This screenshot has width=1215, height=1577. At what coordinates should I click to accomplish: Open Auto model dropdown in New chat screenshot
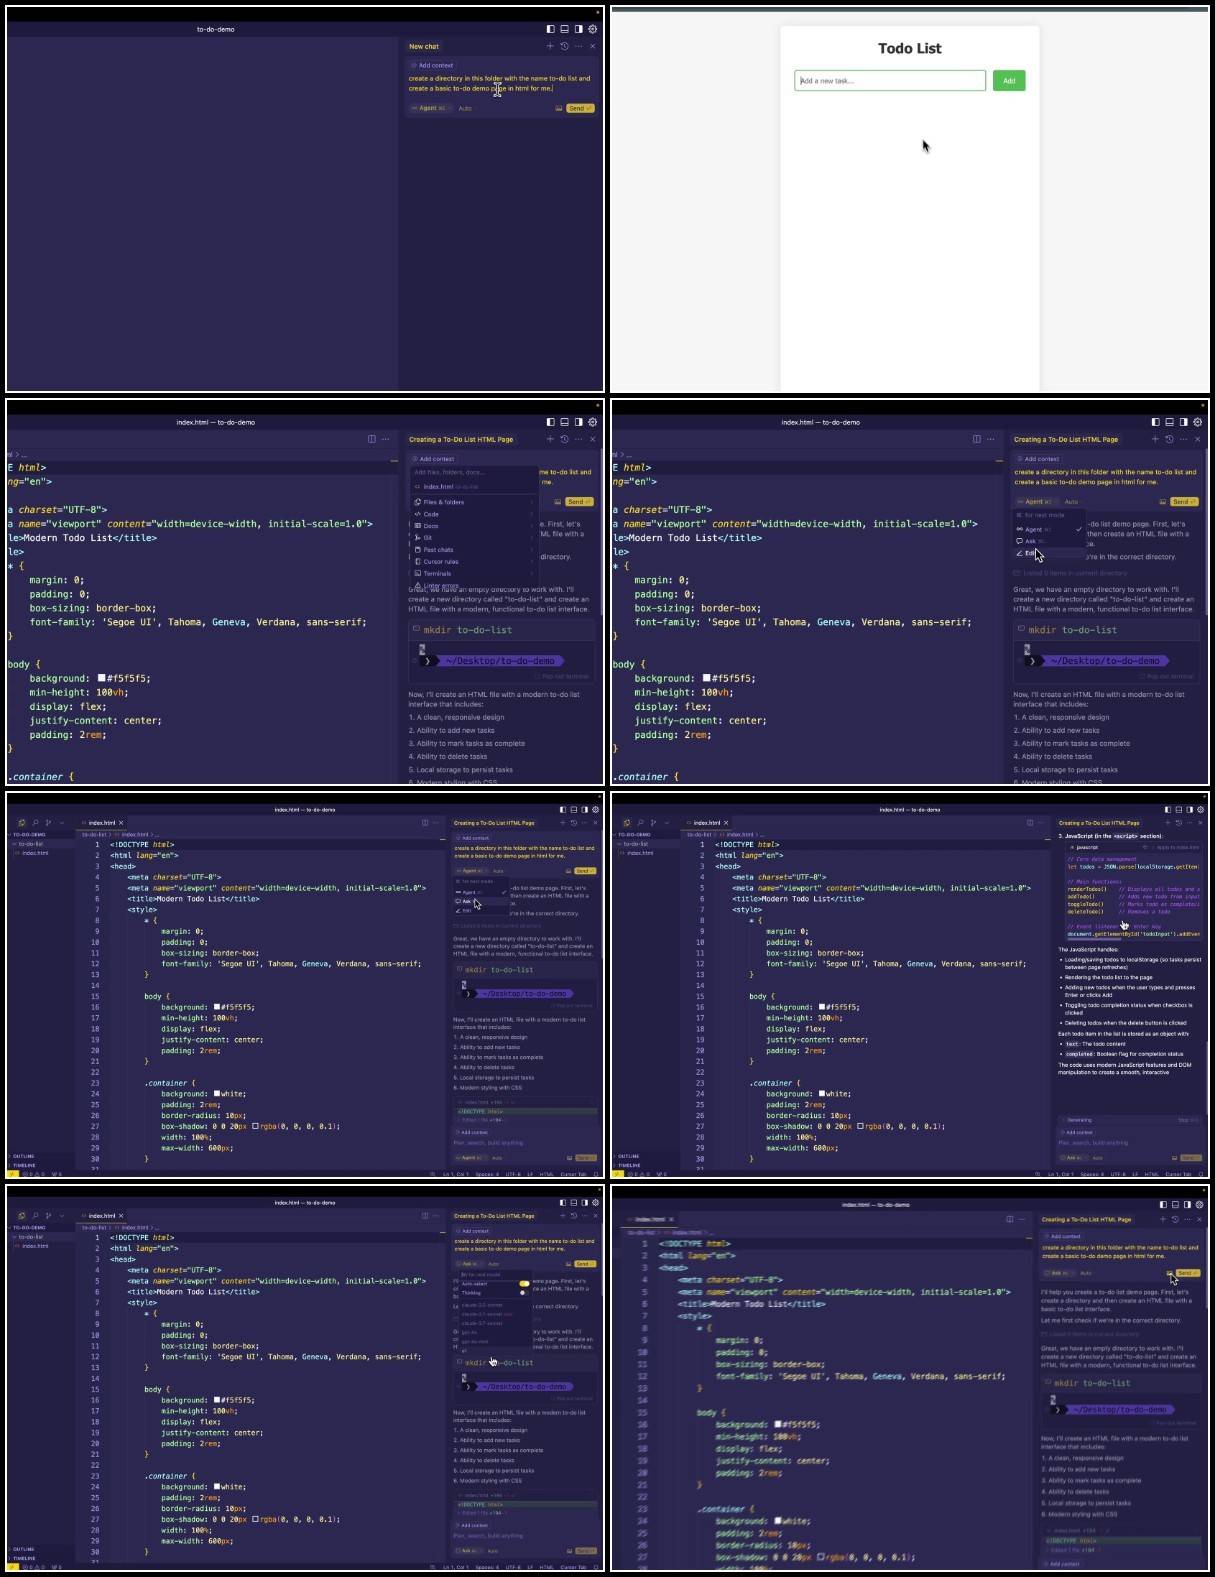pos(465,108)
